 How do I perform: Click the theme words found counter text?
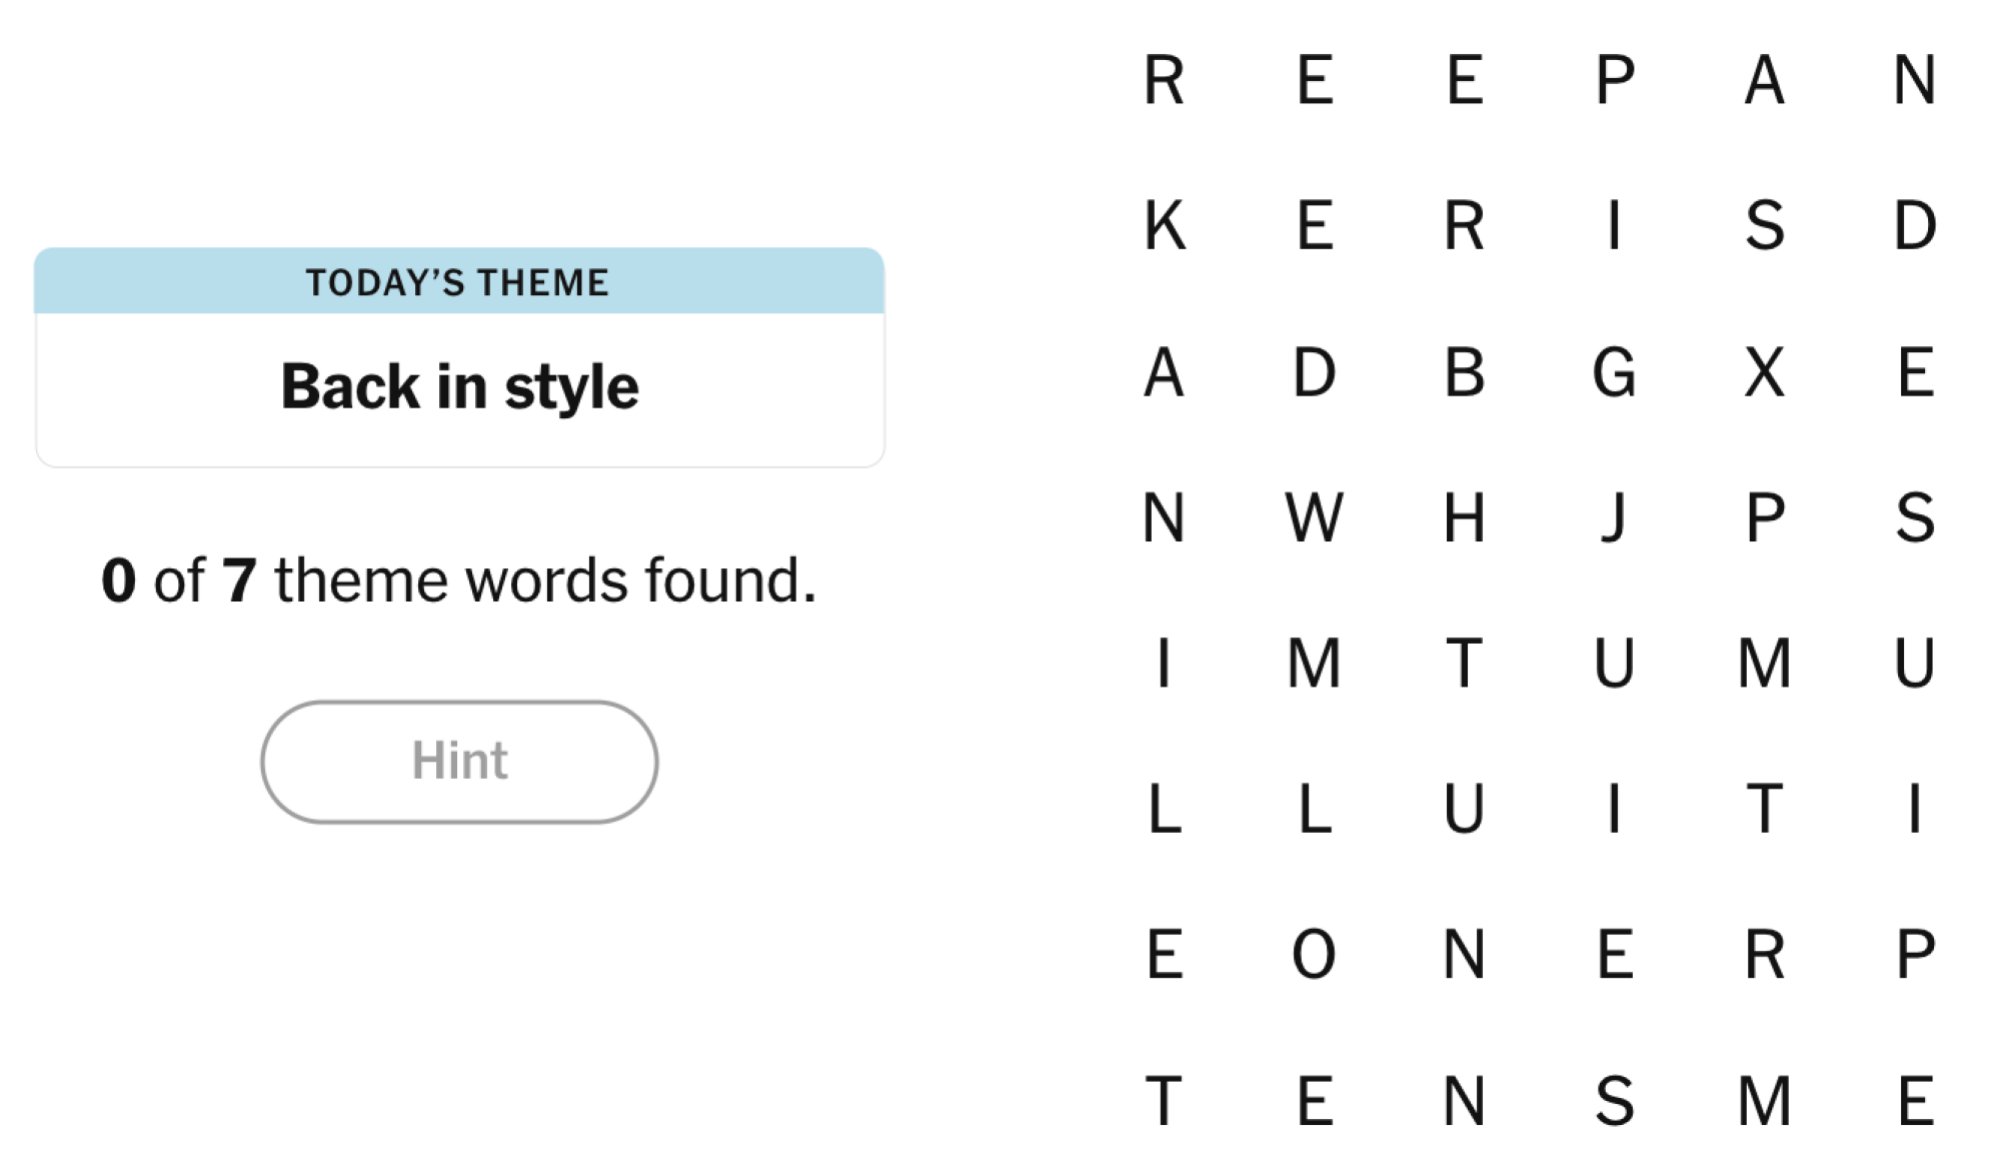click(x=459, y=580)
